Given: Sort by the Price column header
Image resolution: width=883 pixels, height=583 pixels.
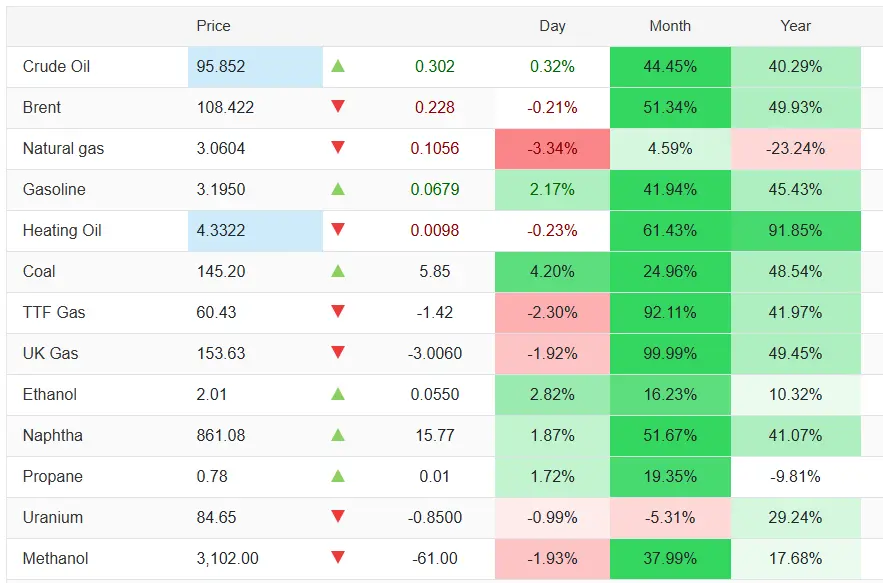Looking at the screenshot, I should coord(213,26).
